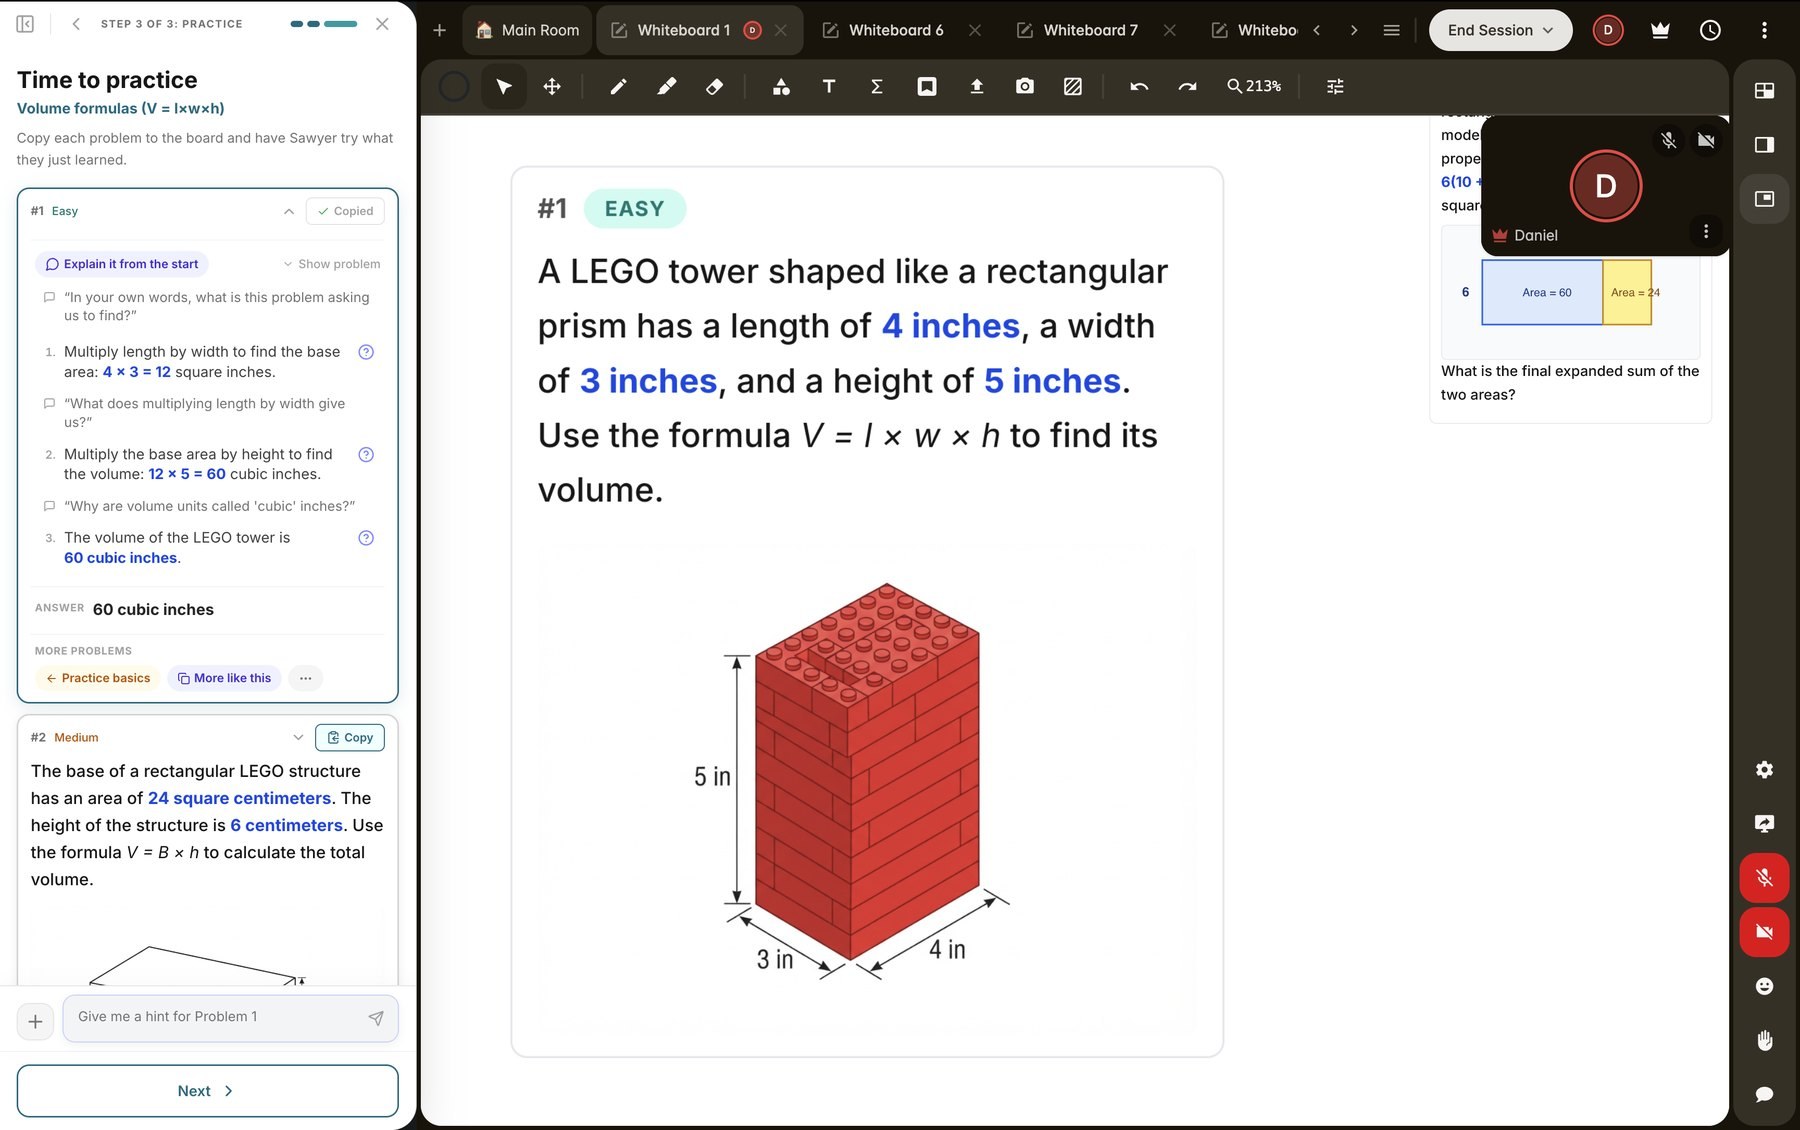Image resolution: width=1800 pixels, height=1130 pixels.
Task: Open the settings gear
Action: [x=1765, y=769]
